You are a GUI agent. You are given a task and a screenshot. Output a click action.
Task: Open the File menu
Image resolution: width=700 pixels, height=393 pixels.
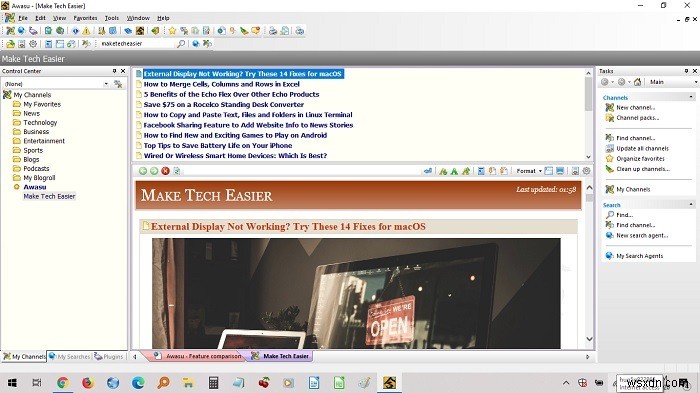(x=23, y=18)
